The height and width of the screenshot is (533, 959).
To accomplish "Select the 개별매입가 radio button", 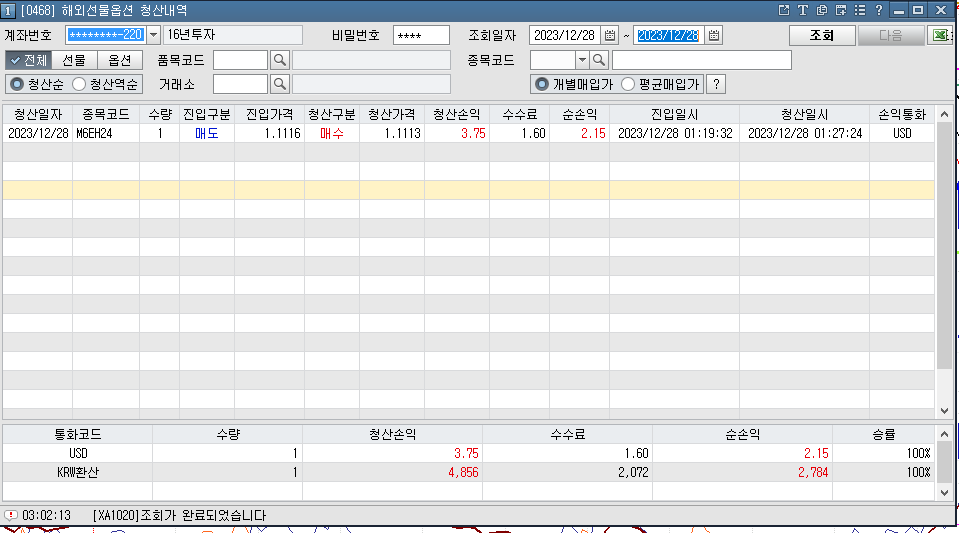I will (541, 84).
